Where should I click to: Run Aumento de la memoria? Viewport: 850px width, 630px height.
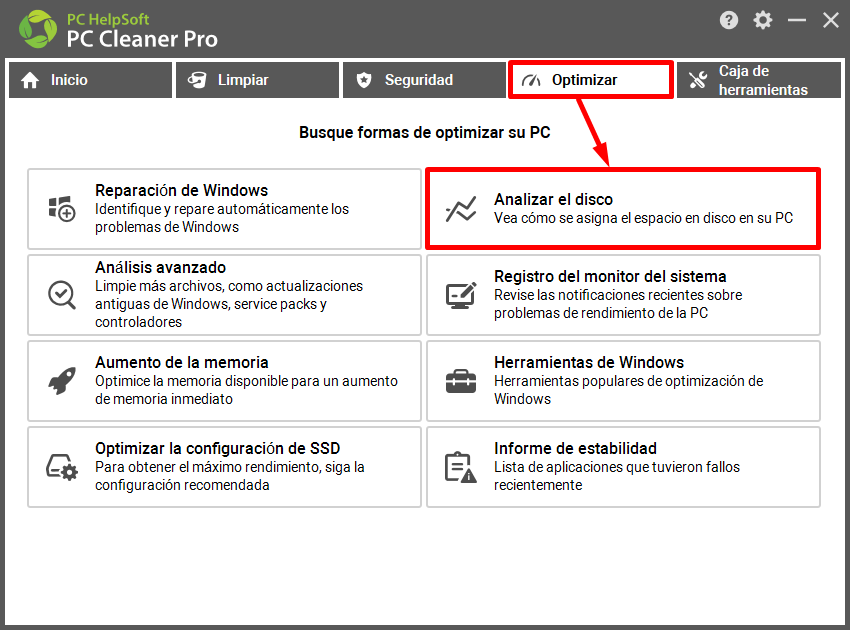[224, 381]
